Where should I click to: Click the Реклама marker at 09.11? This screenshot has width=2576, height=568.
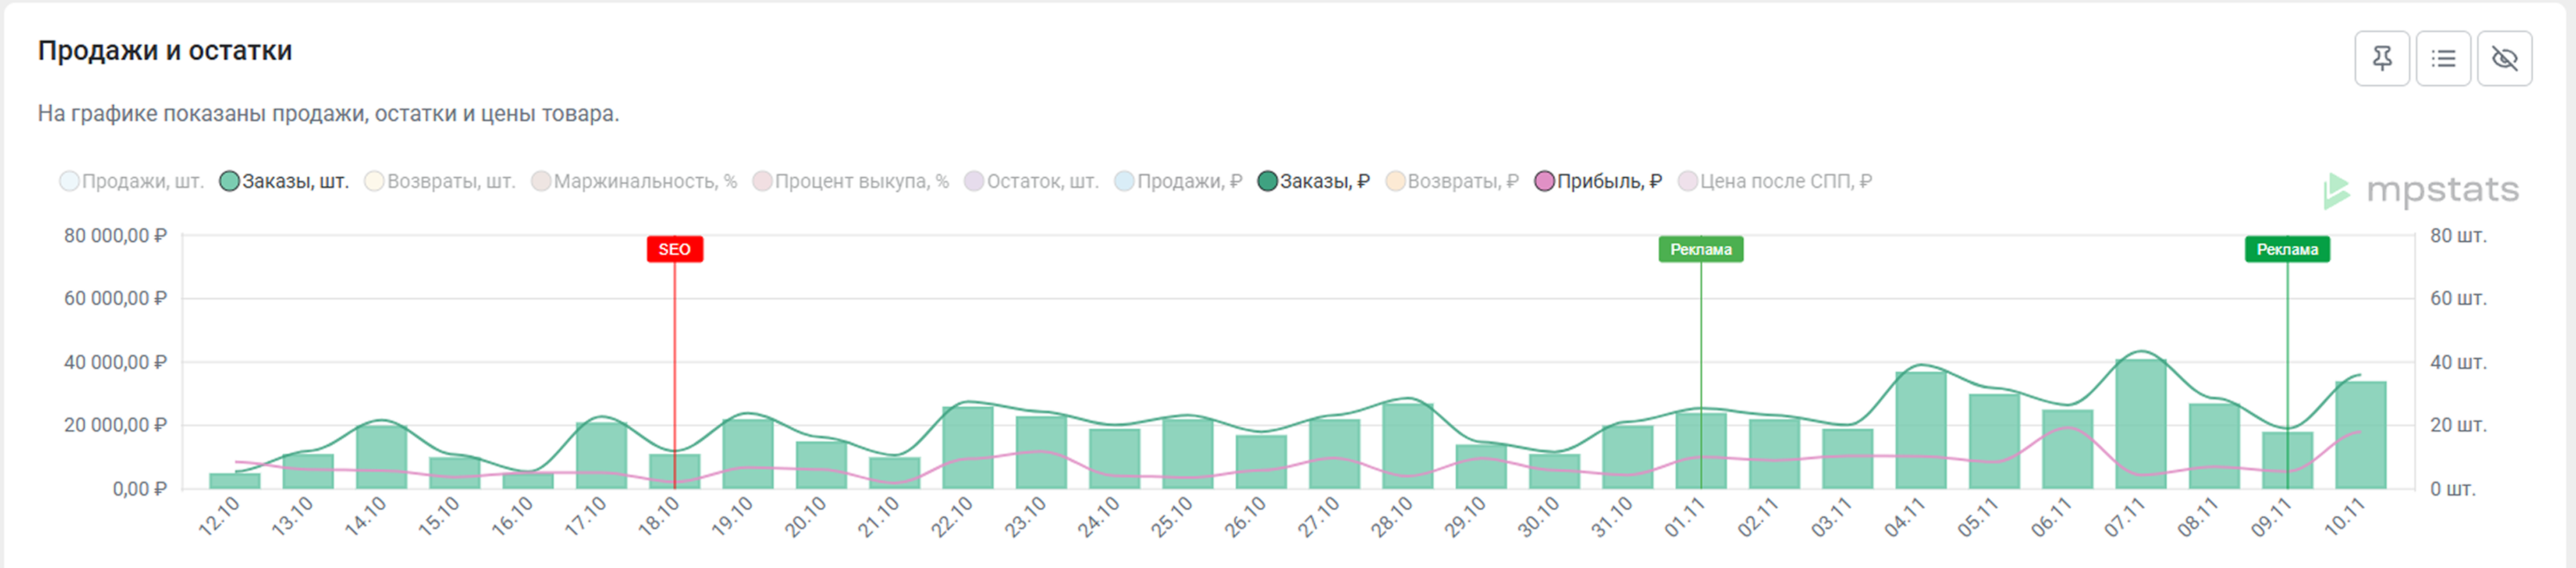pyautogui.click(x=2287, y=249)
